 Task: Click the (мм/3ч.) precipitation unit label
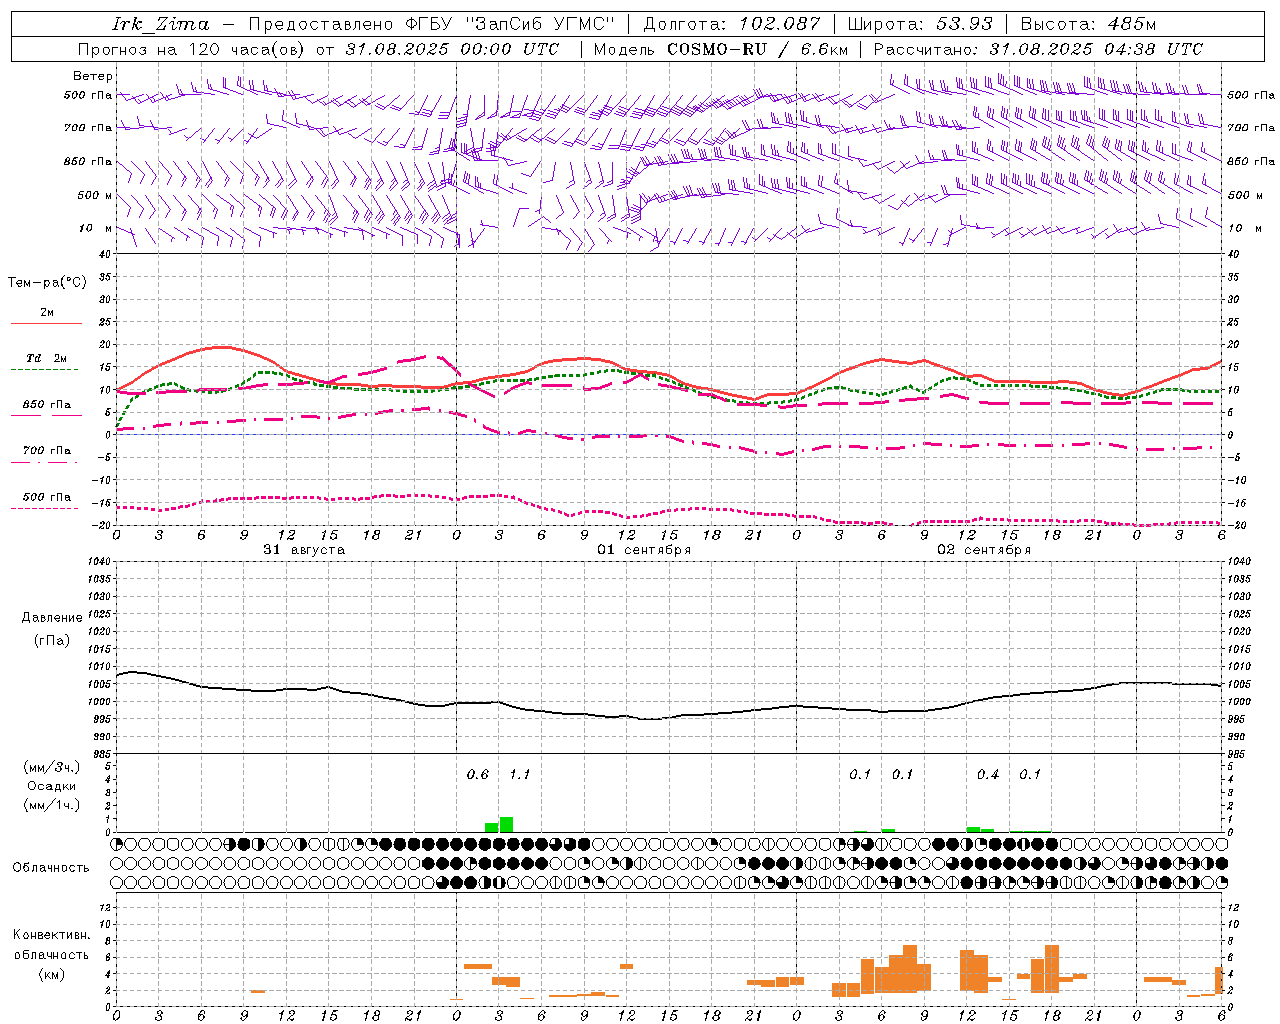tap(52, 768)
